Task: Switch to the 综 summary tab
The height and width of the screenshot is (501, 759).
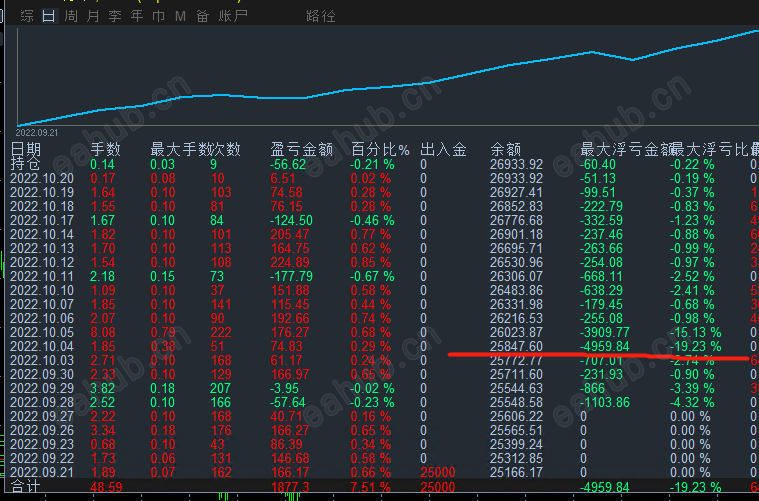Action: (27, 16)
